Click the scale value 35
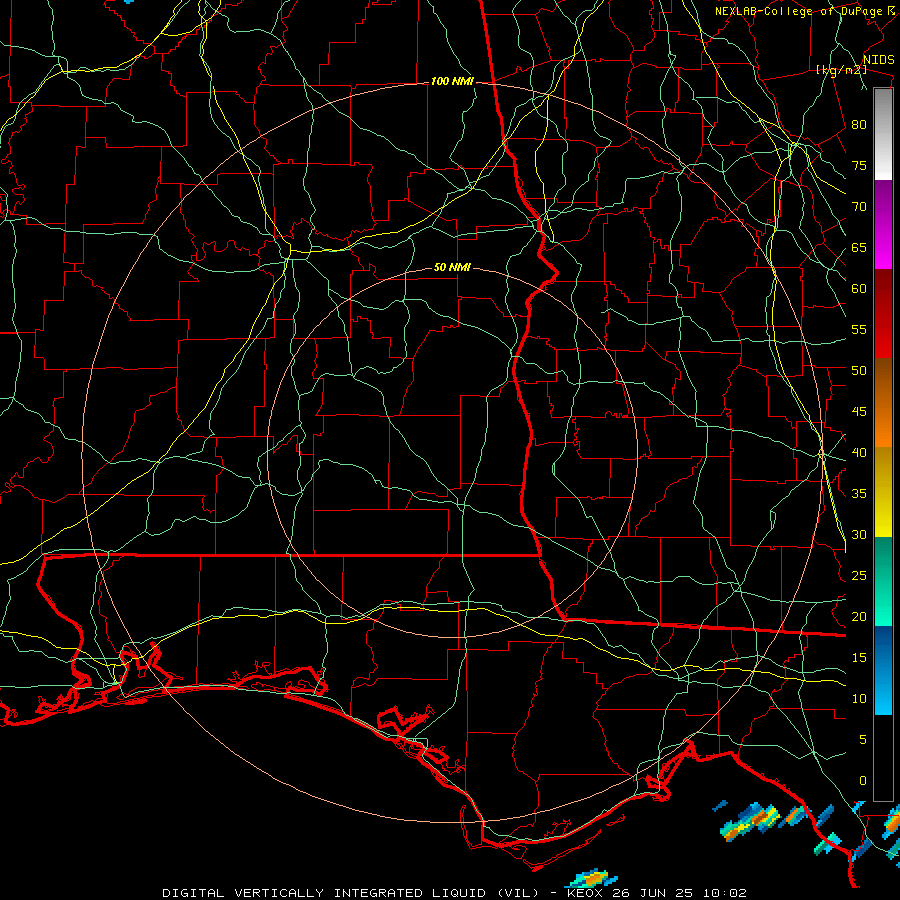 859,494
